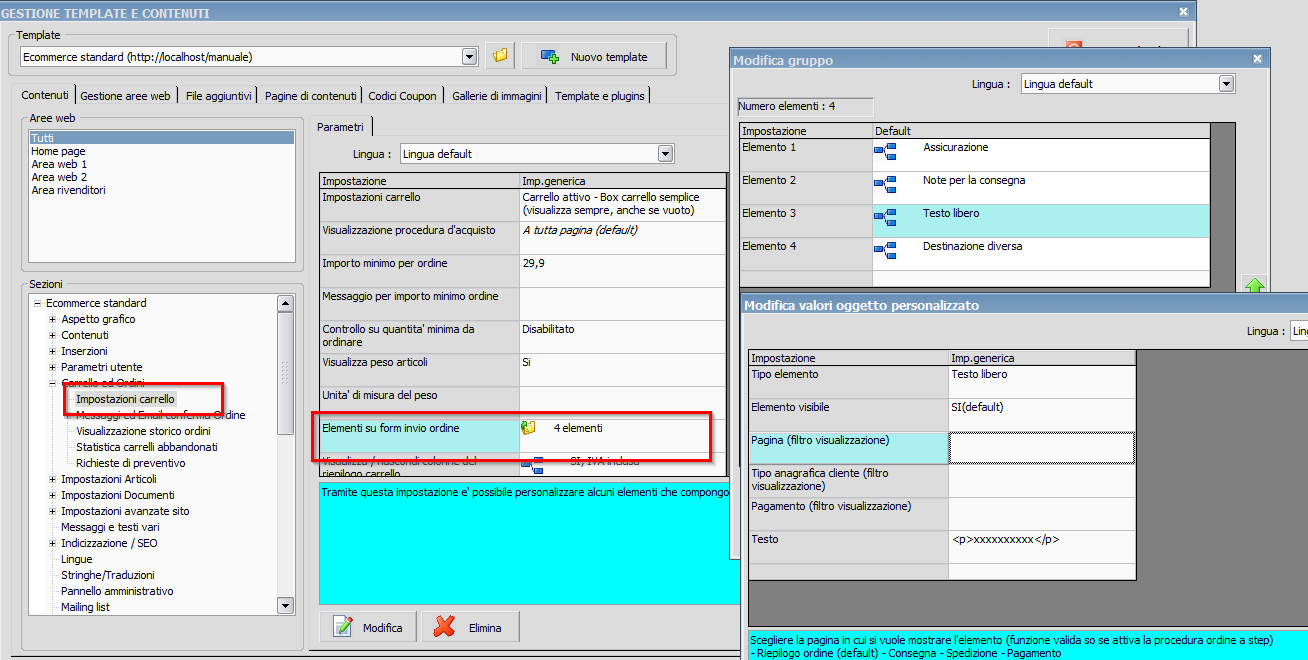Screen dimensions: 1308x660
Task: Collapse the Ecommerce standard tree node
Action: (x=37, y=303)
